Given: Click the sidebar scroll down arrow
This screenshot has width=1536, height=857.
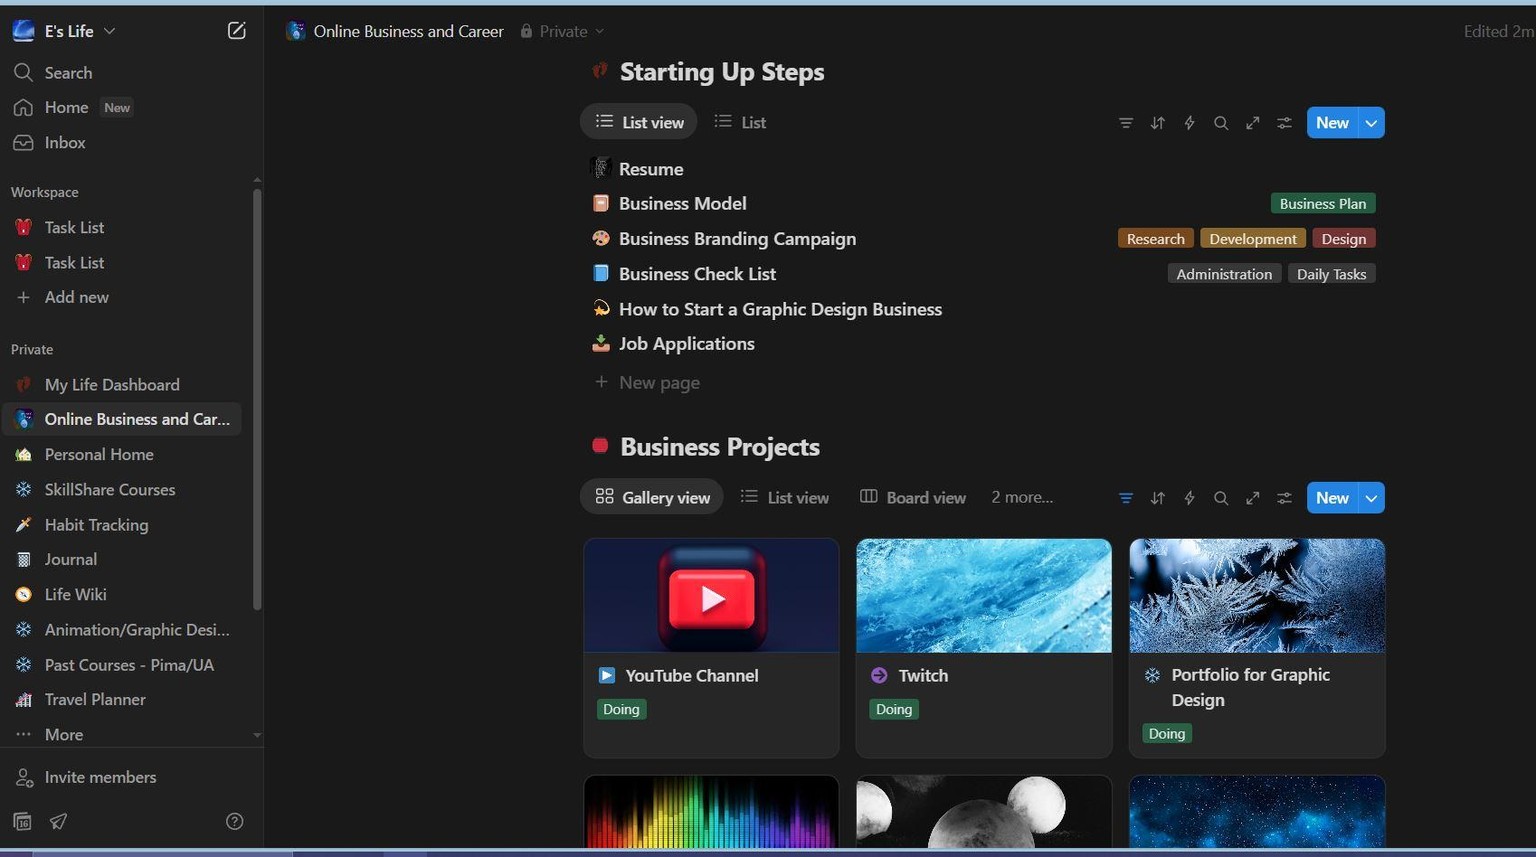Looking at the screenshot, I should point(257,735).
